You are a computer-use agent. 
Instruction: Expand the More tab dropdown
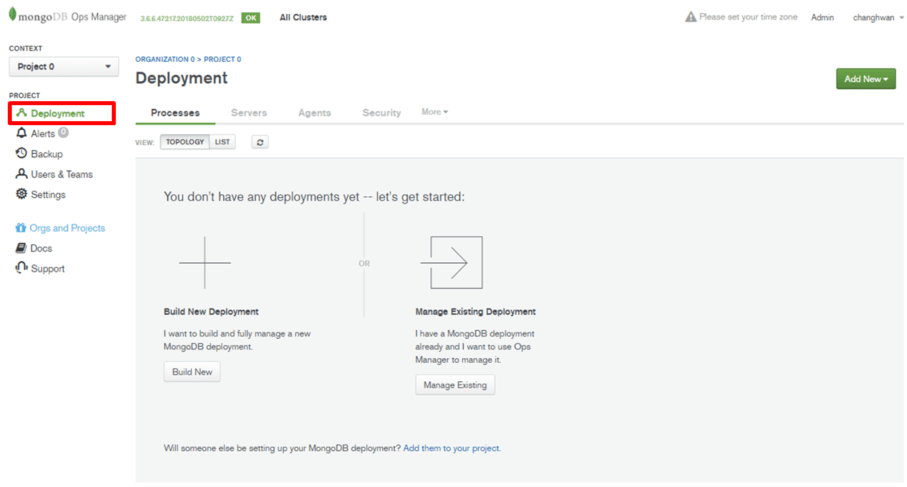pyautogui.click(x=434, y=112)
